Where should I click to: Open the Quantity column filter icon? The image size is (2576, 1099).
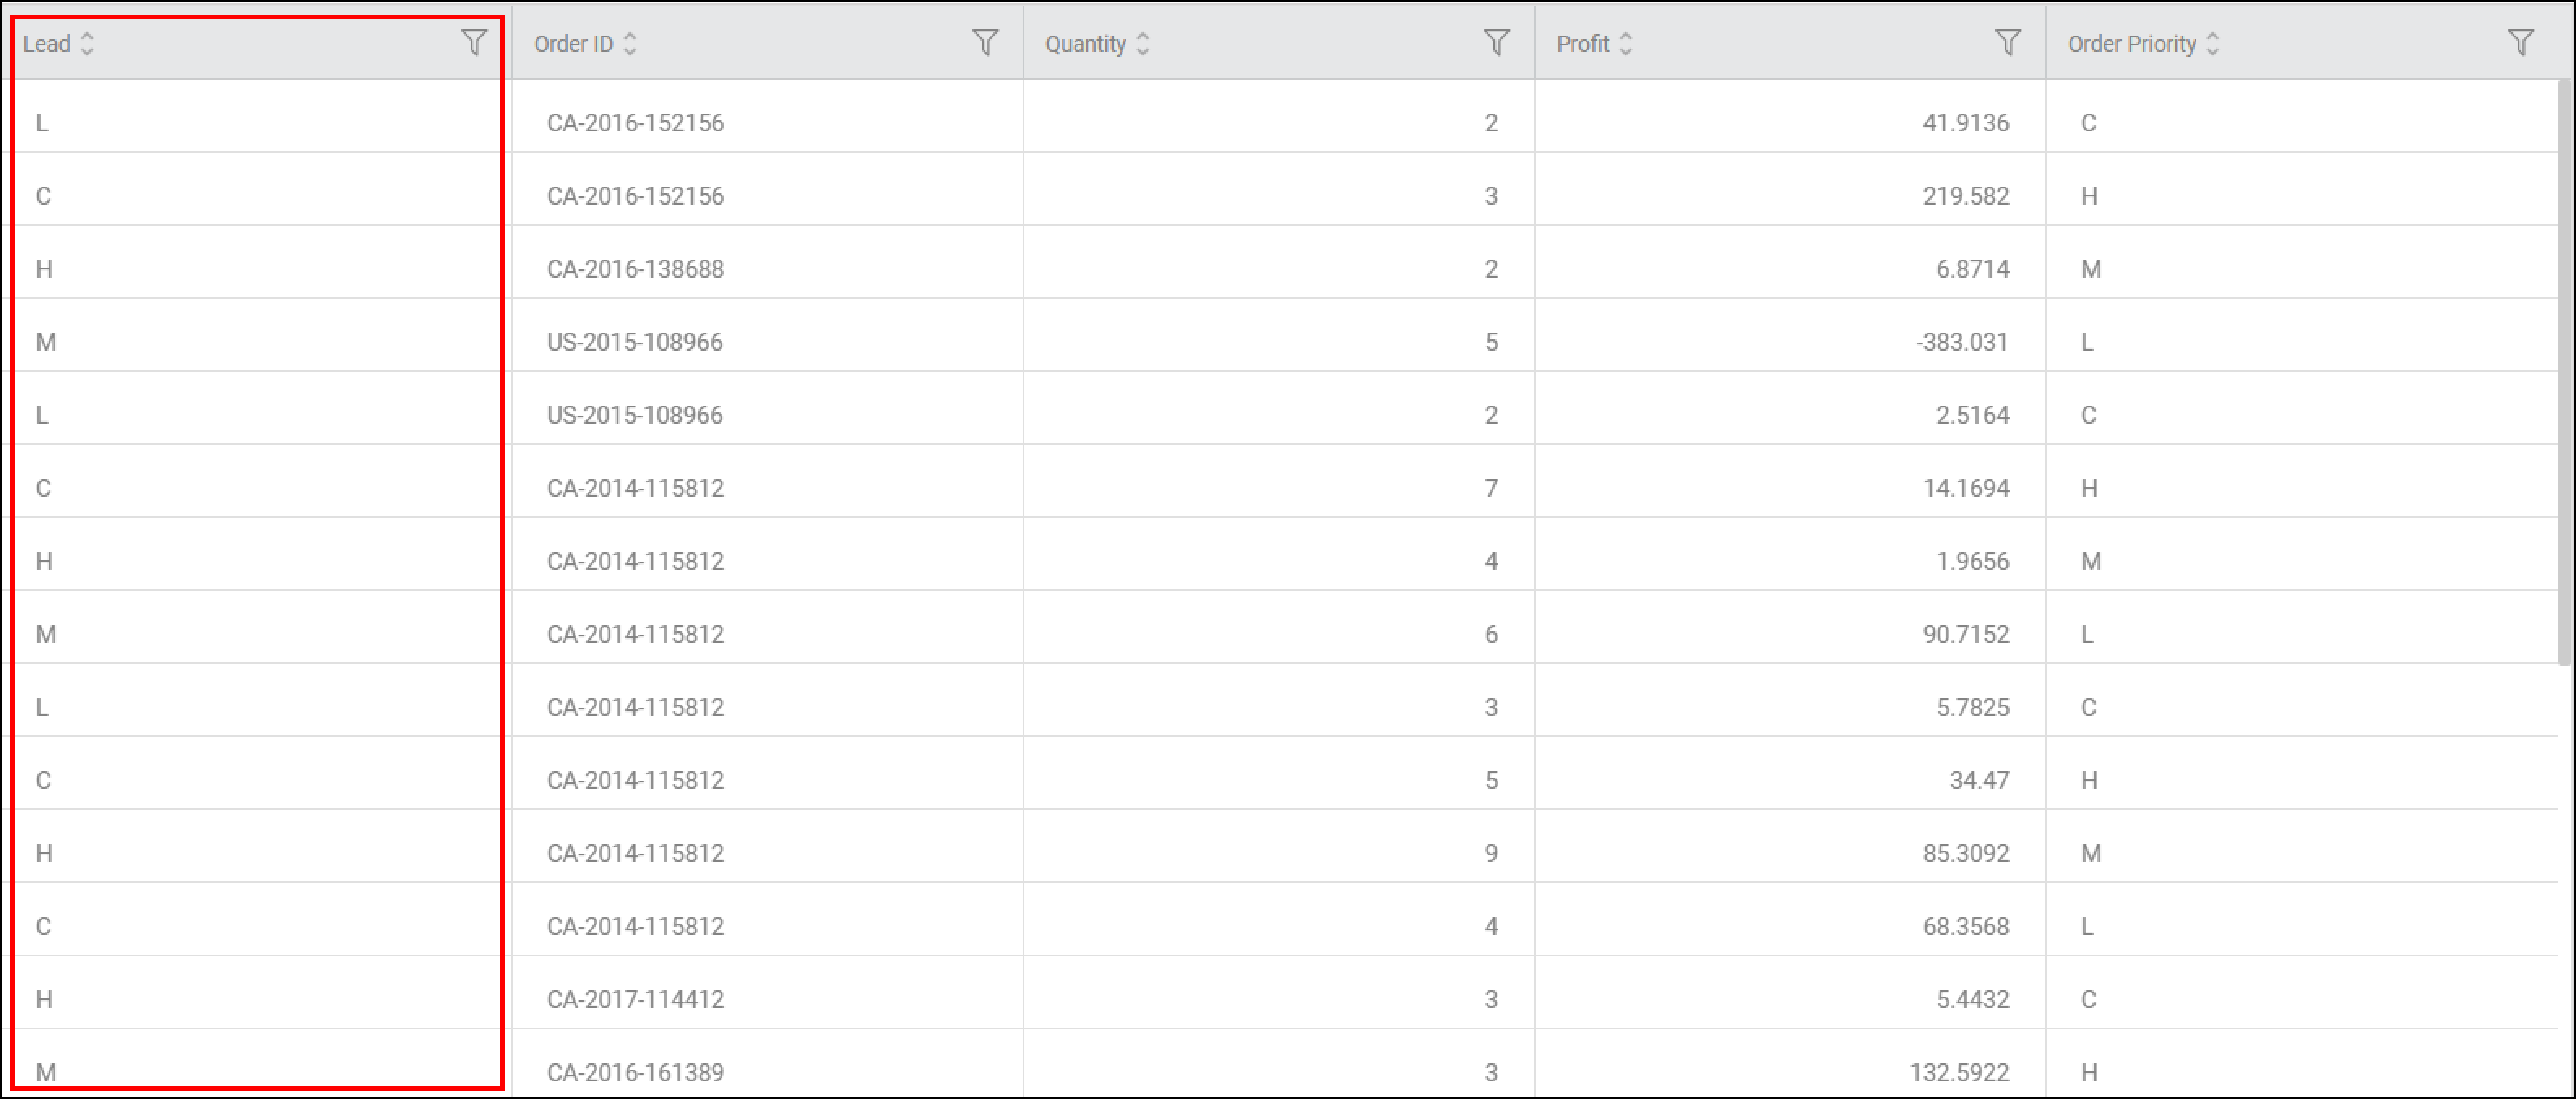[x=1496, y=42]
